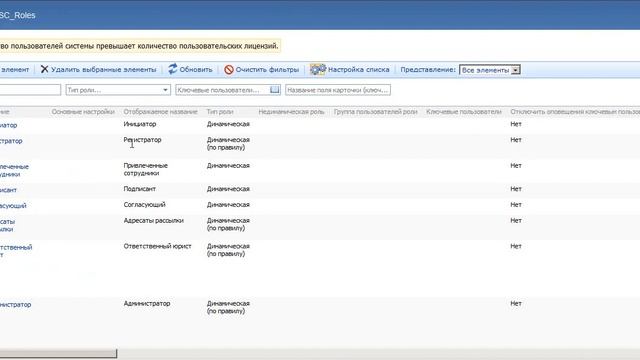Open 'Настройка списка' settings
The width and height of the screenshot is (640, 360).
click(x=350, y=69)
